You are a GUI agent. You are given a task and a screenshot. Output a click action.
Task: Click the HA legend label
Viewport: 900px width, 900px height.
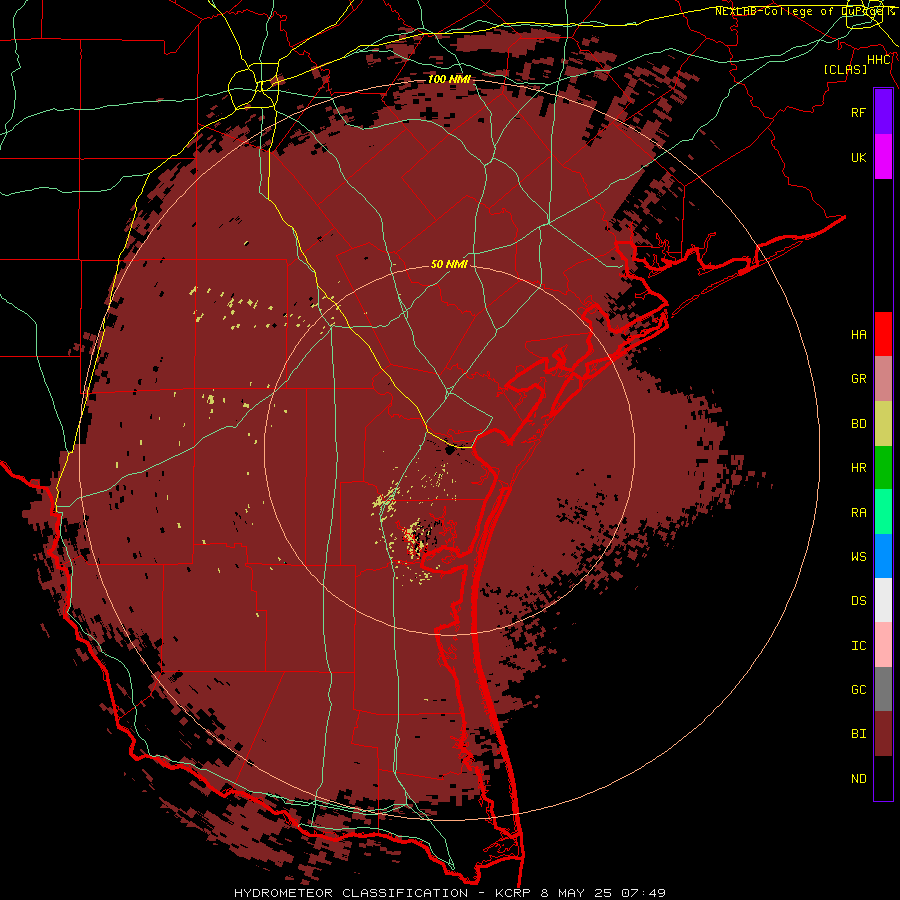(858, 335)
